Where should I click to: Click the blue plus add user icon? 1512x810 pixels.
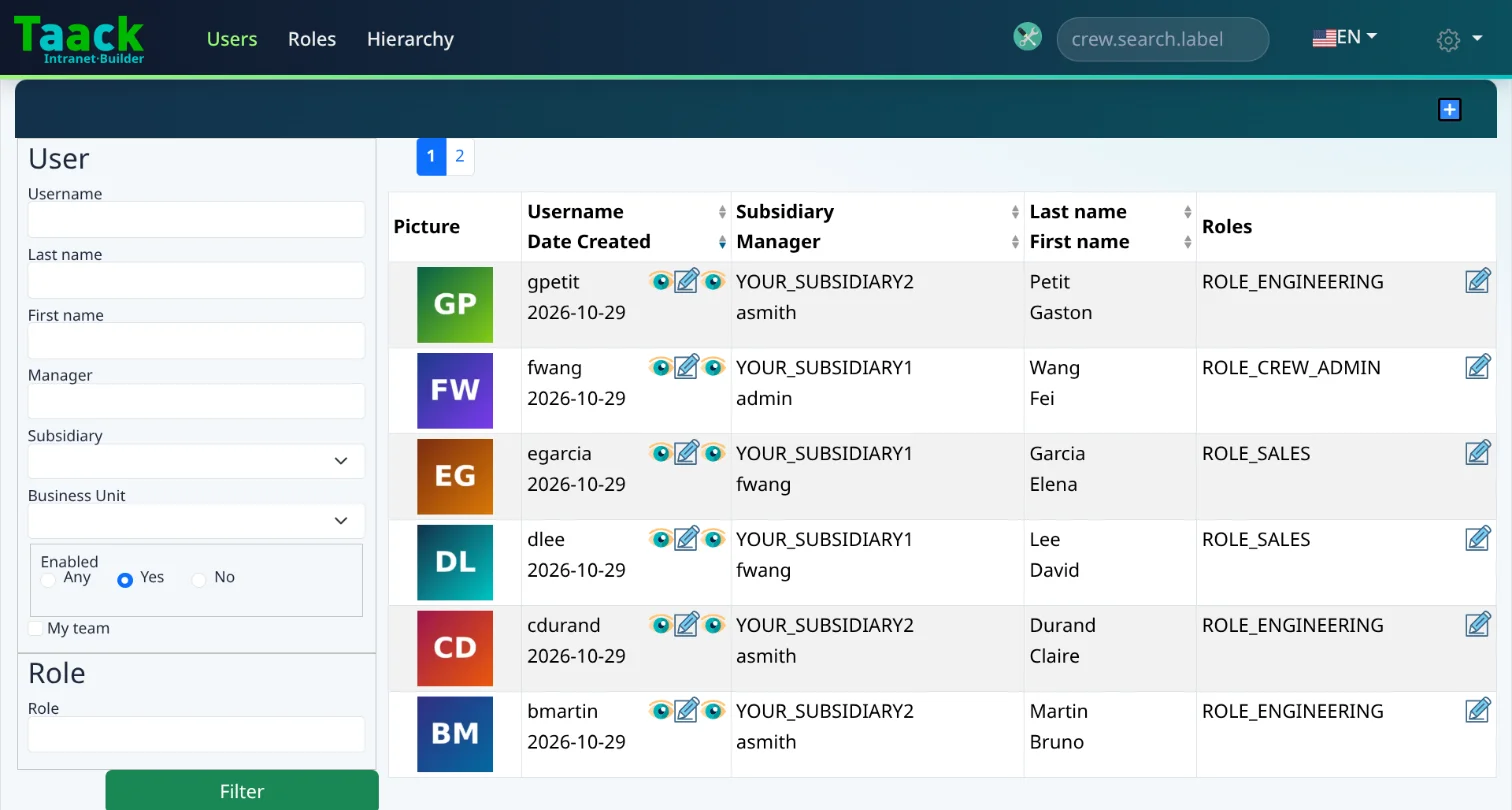click(1449, 109)
